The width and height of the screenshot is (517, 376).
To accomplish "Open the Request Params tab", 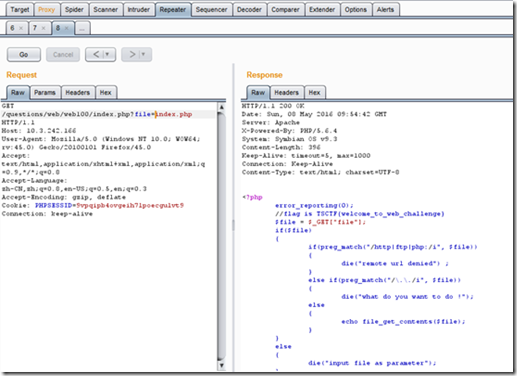I will coord(45,93).
